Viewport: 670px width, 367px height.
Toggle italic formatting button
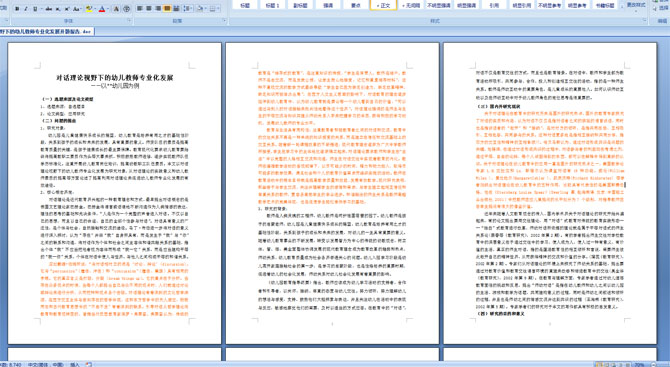tap(26, 9)
